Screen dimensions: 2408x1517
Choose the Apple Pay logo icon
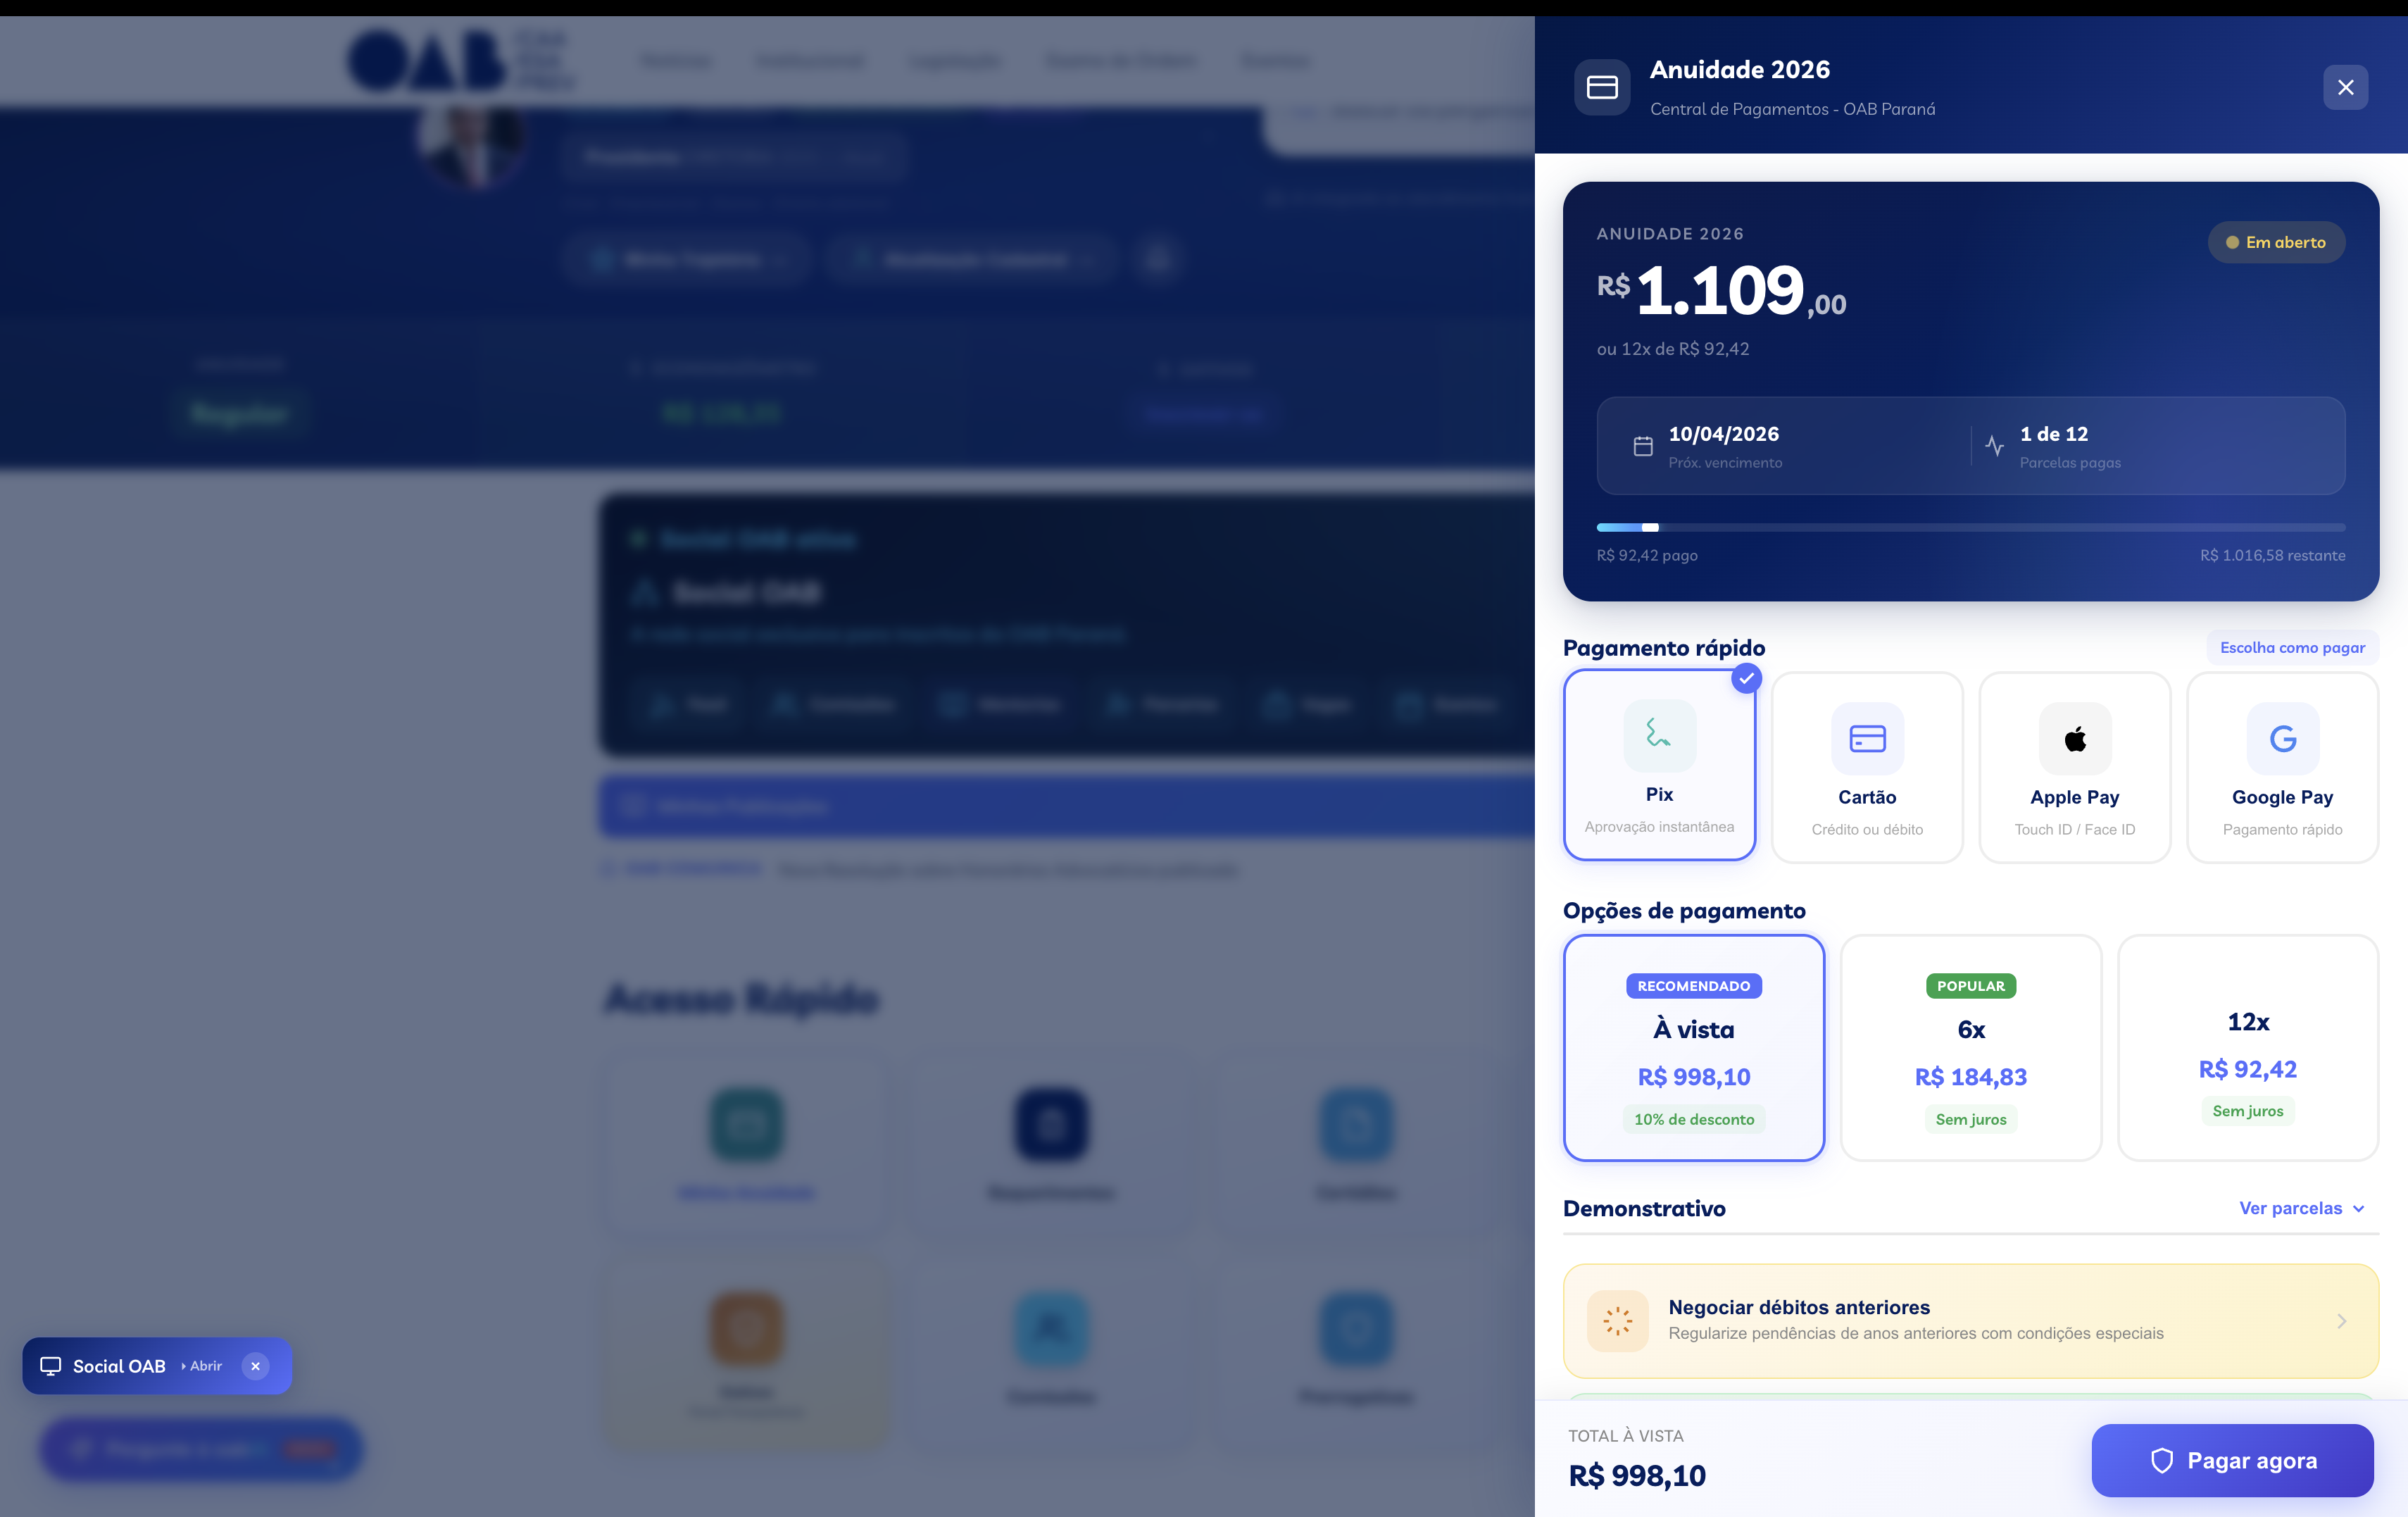pyautogui.click(x=2074, y=739)
